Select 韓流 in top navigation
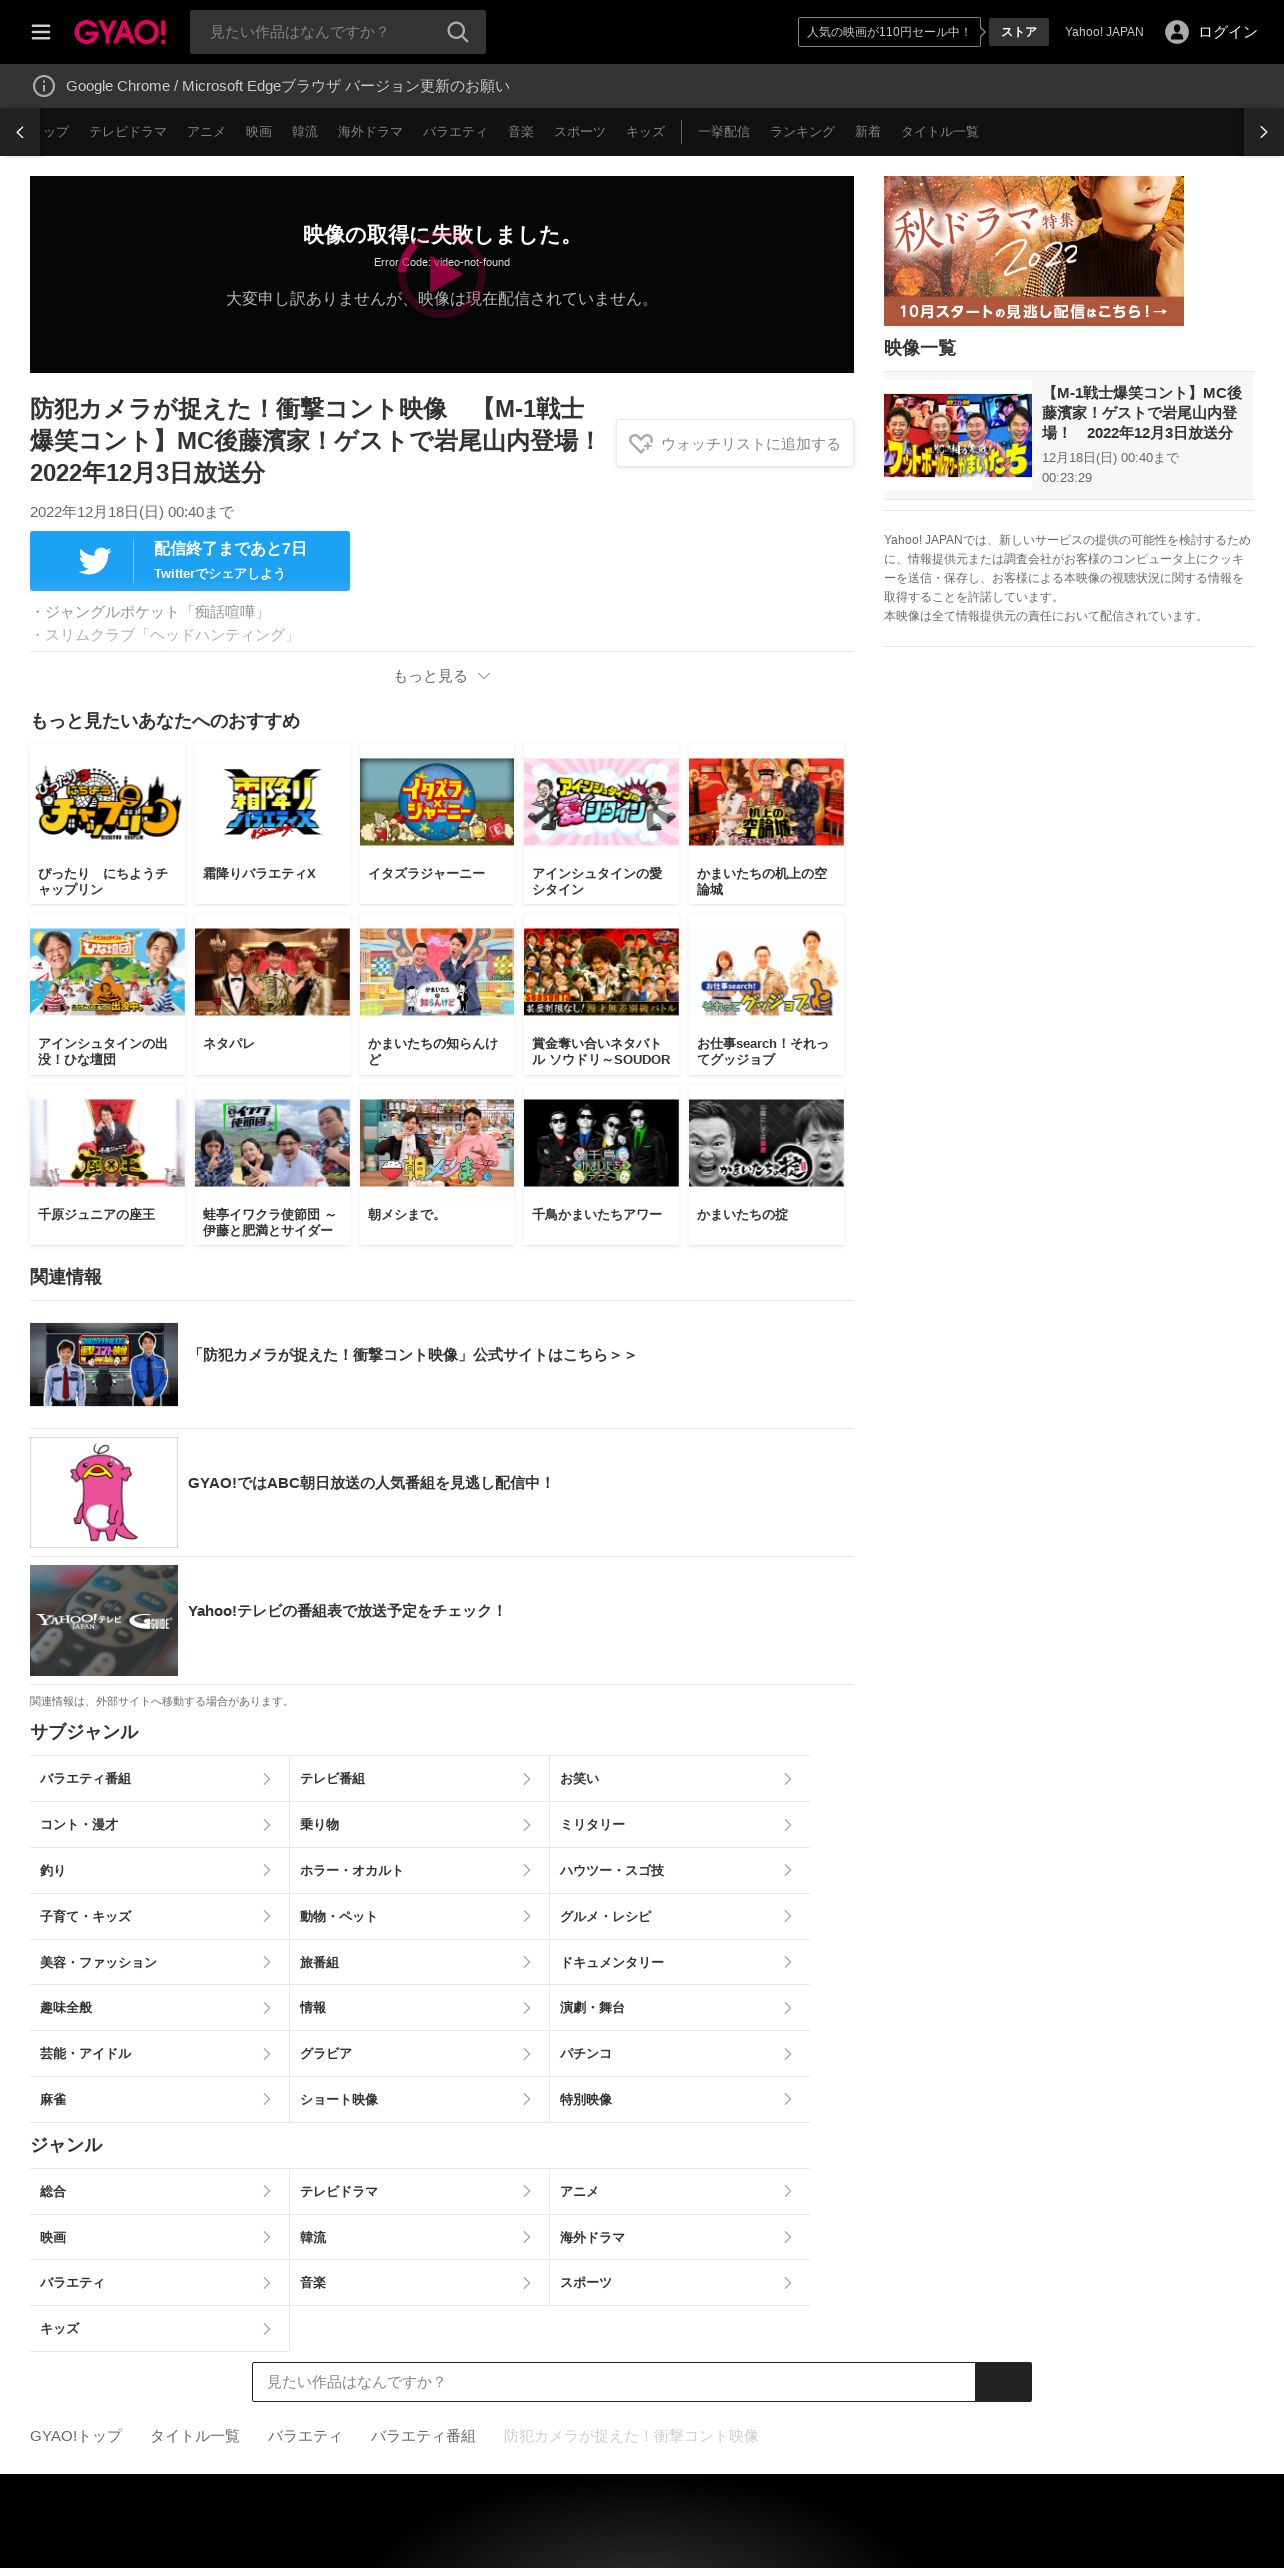The height and width of the screenshot is (2568, 1284). point(305,132)
